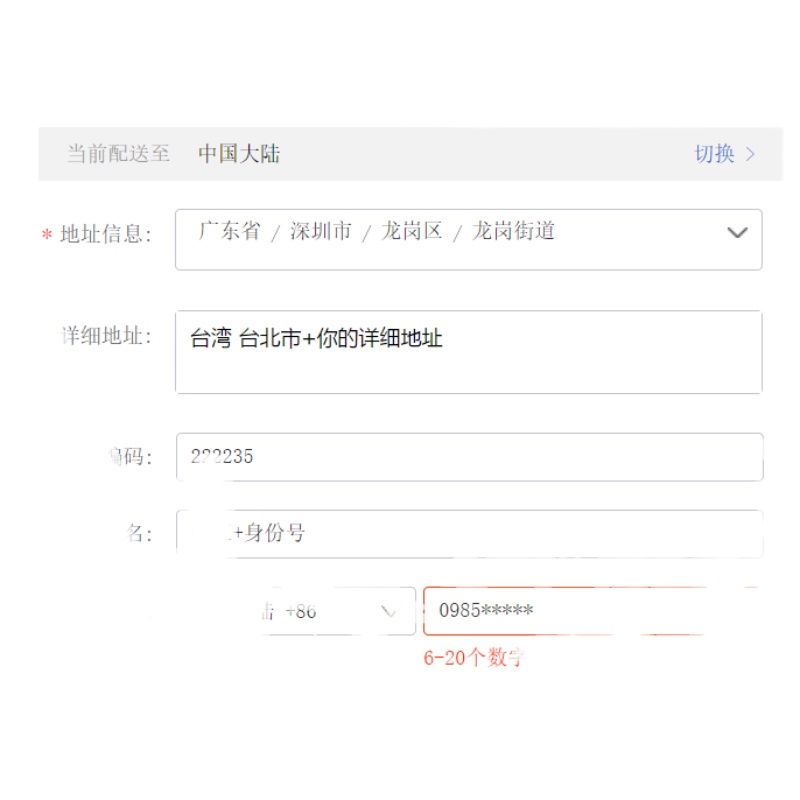This screenshot has height=800, width=800.
Task: Click the 切换 link to switch region
Action: click(714, 154)
